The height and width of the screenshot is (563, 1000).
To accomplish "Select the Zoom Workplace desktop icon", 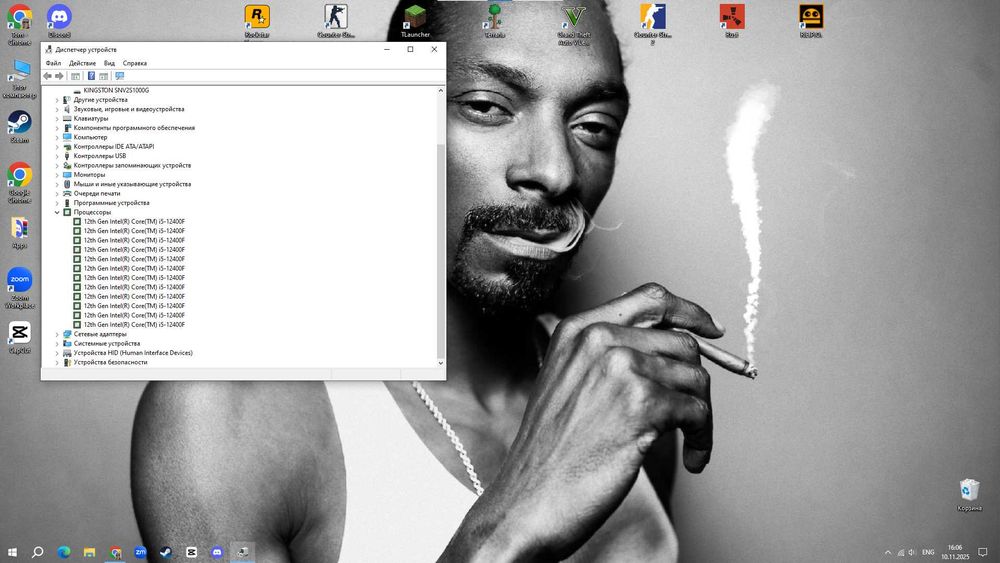I will (19, 288).
